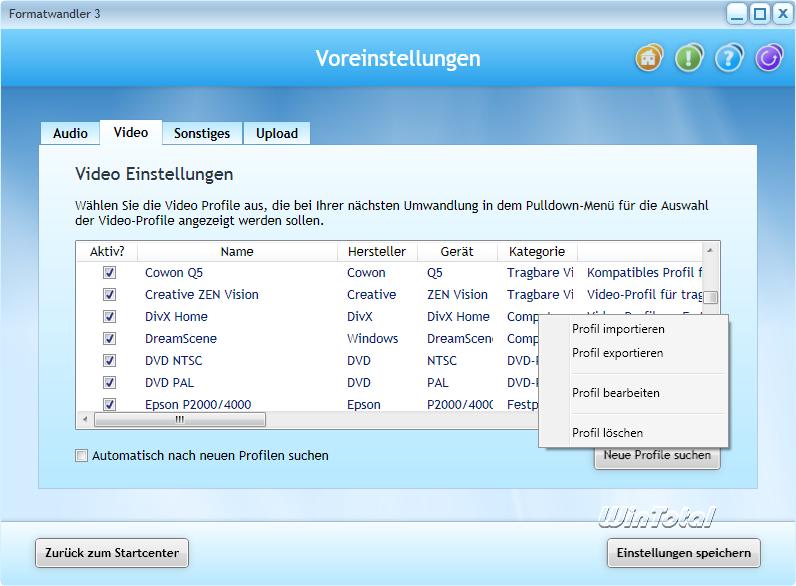Sort by Hersteller column header

pos(377,251)
